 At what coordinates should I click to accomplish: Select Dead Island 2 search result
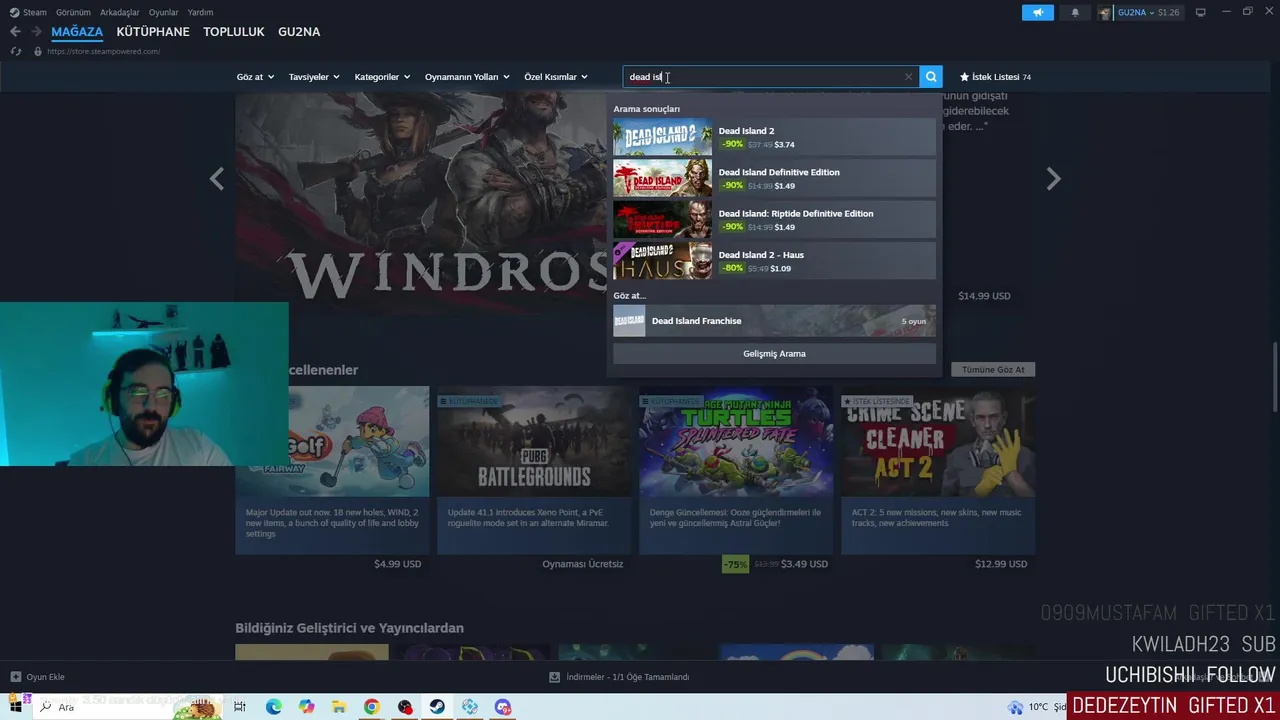click(x=774, y=137)
